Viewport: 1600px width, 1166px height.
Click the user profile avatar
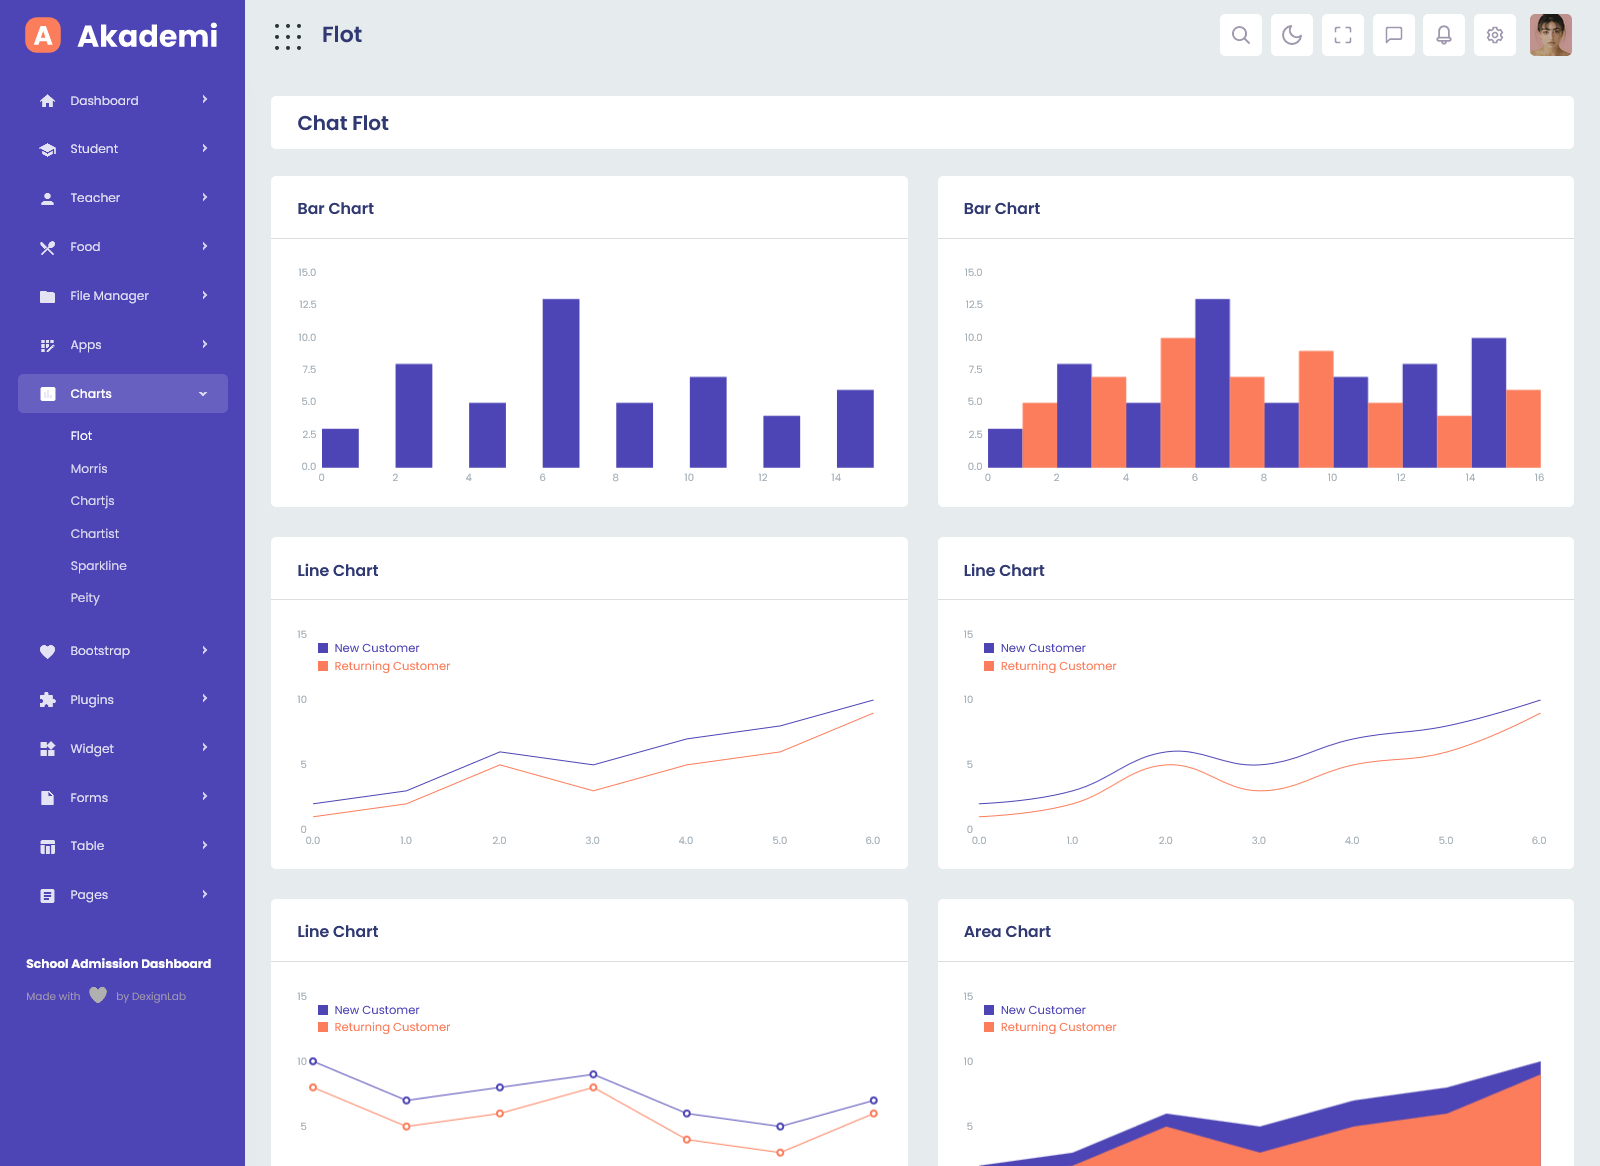(1550, 35)
